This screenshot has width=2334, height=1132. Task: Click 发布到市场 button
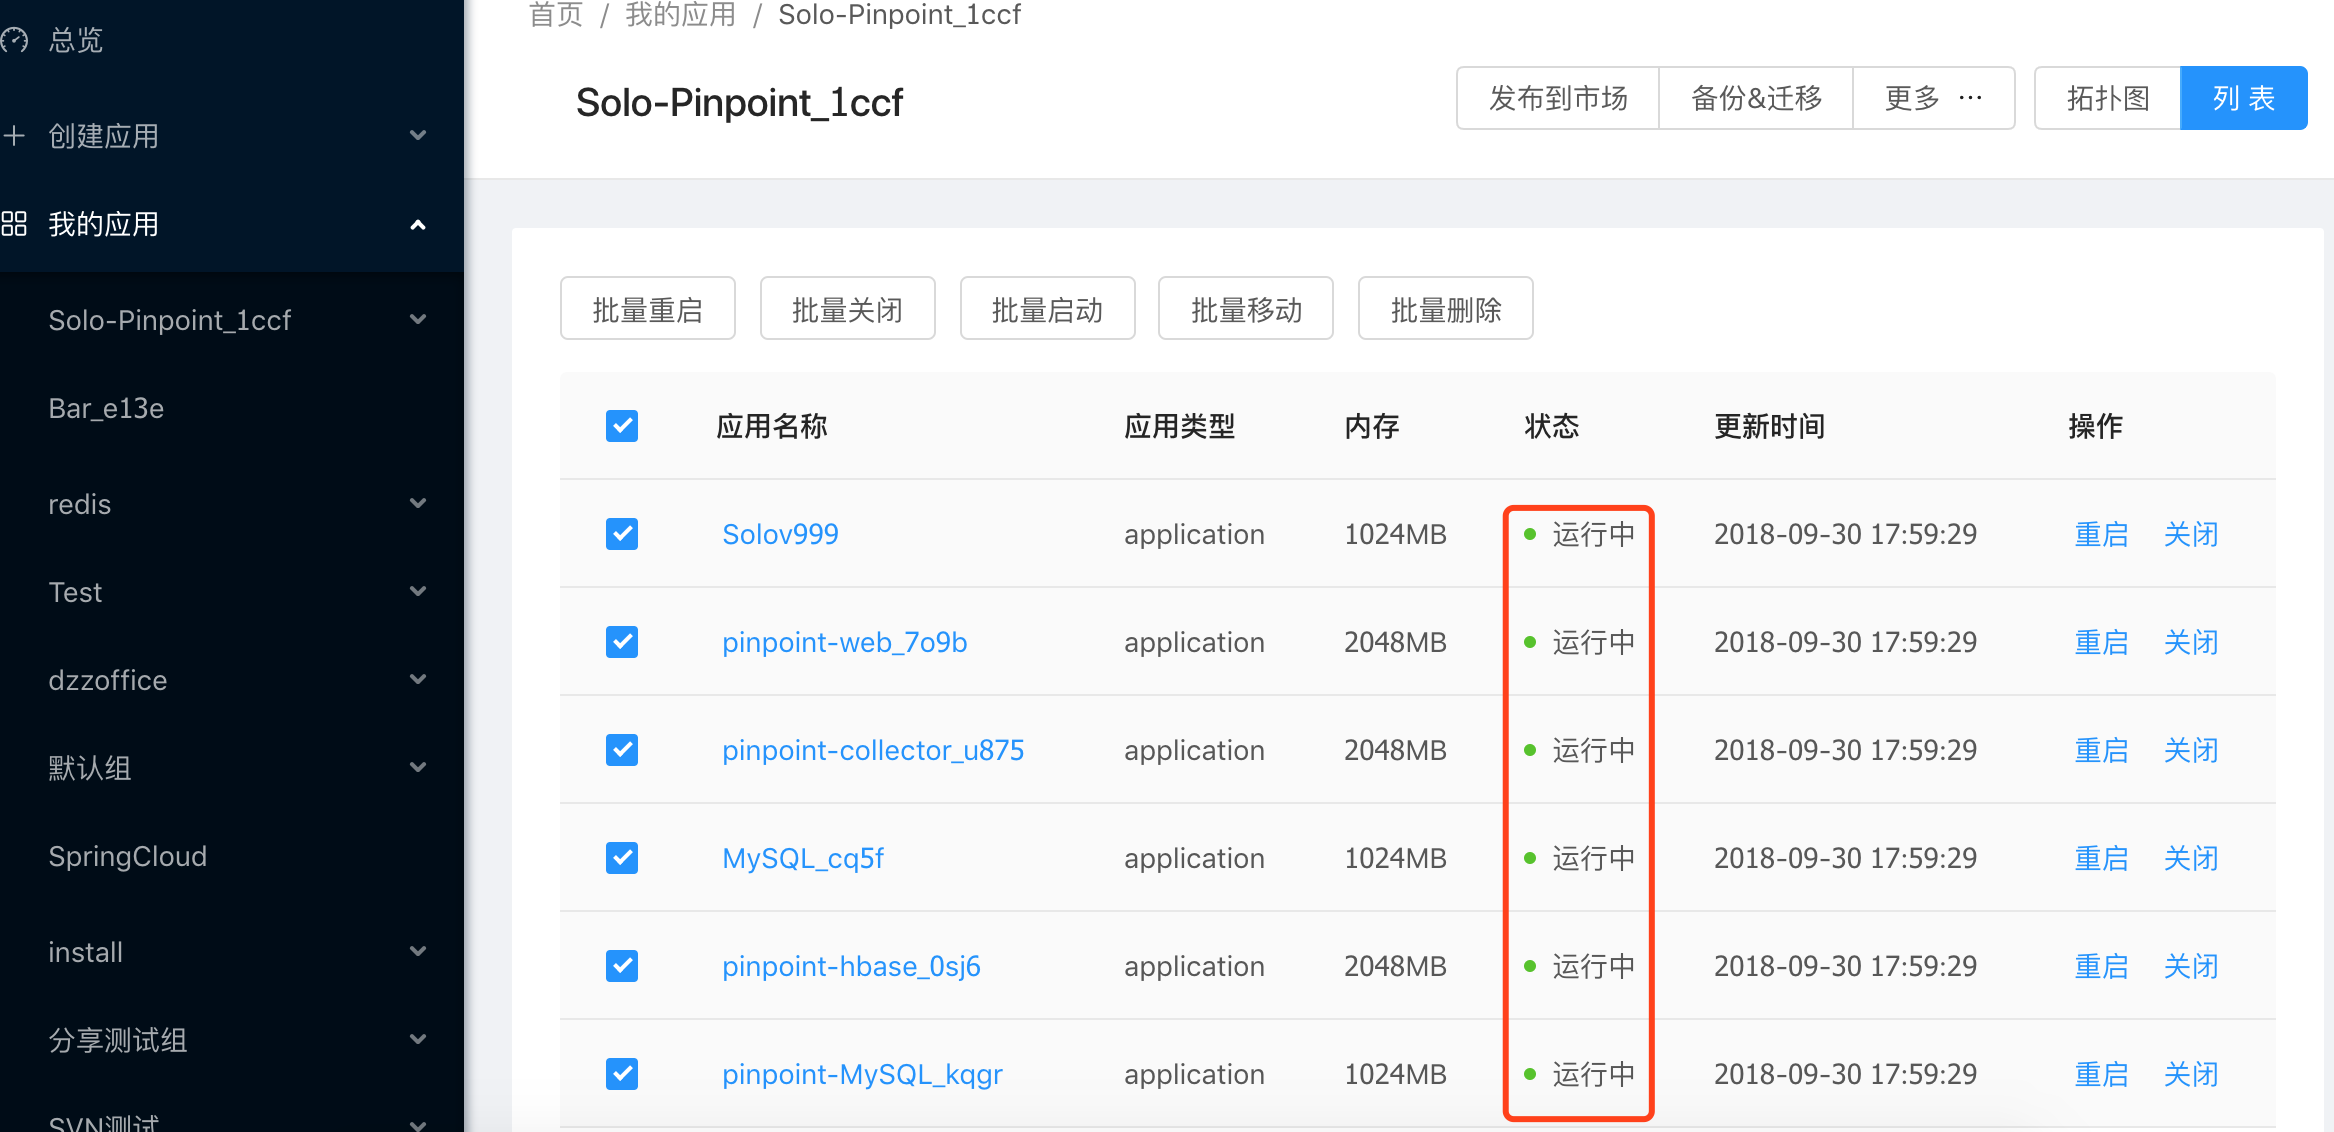(x=1558, y=98)
